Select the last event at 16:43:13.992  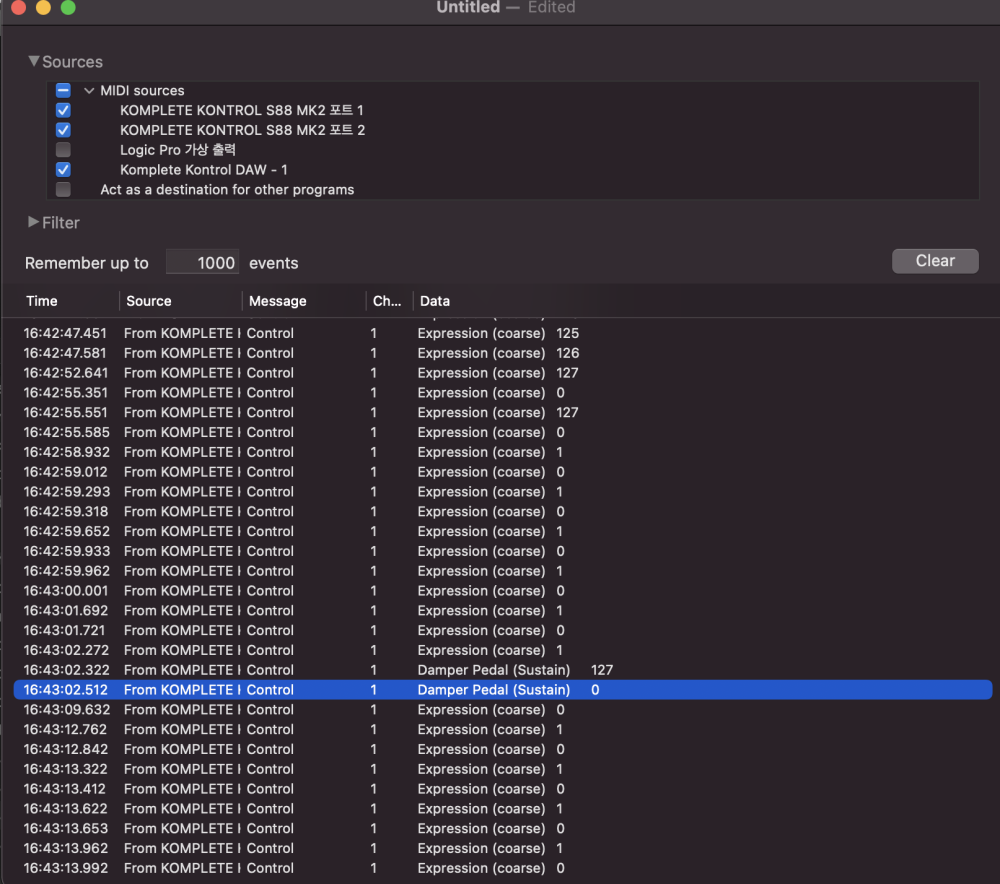coord(503,867)
